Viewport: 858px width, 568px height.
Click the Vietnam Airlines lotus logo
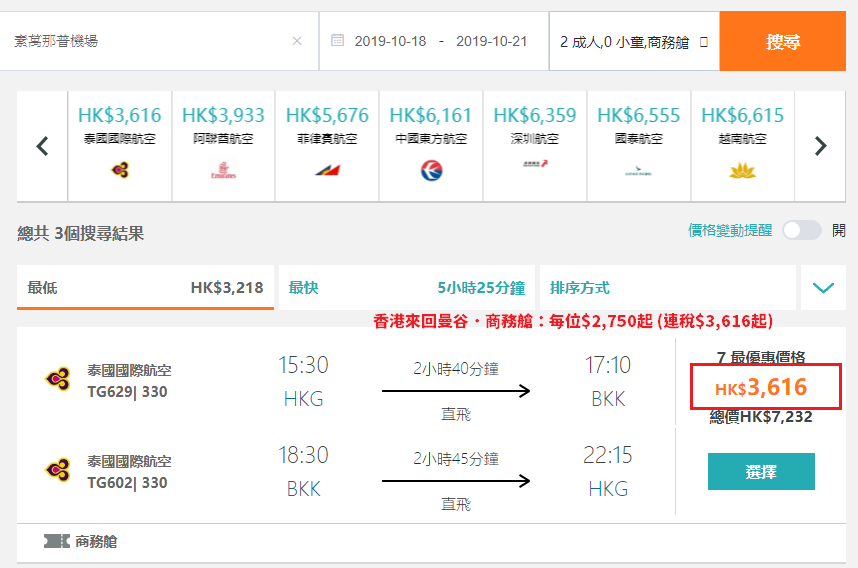[x=743, y=171]
